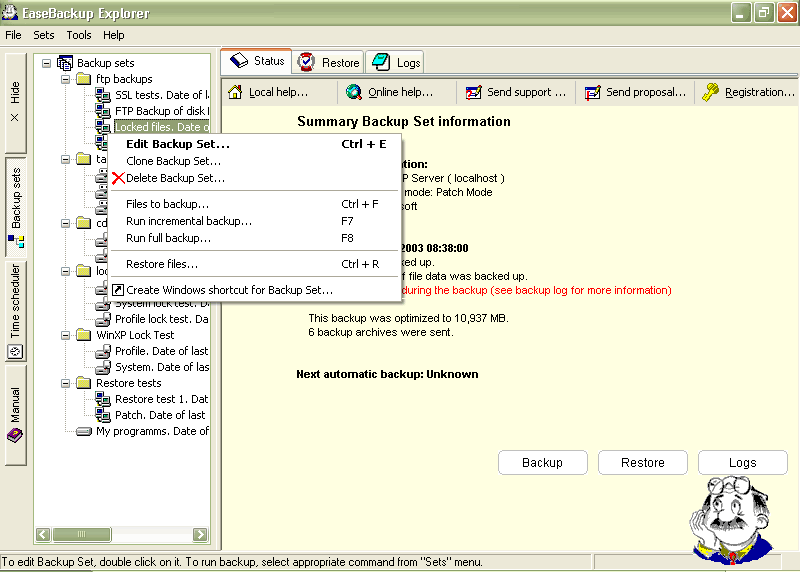Collapse the WinXP Lock Test folder

click(66, 335)
